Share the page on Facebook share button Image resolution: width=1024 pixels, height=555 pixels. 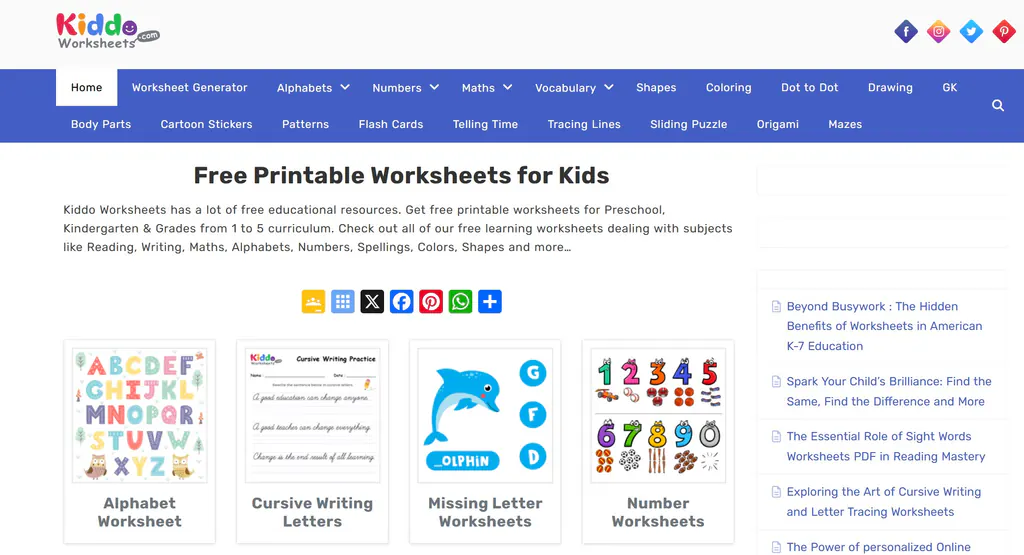402,302
